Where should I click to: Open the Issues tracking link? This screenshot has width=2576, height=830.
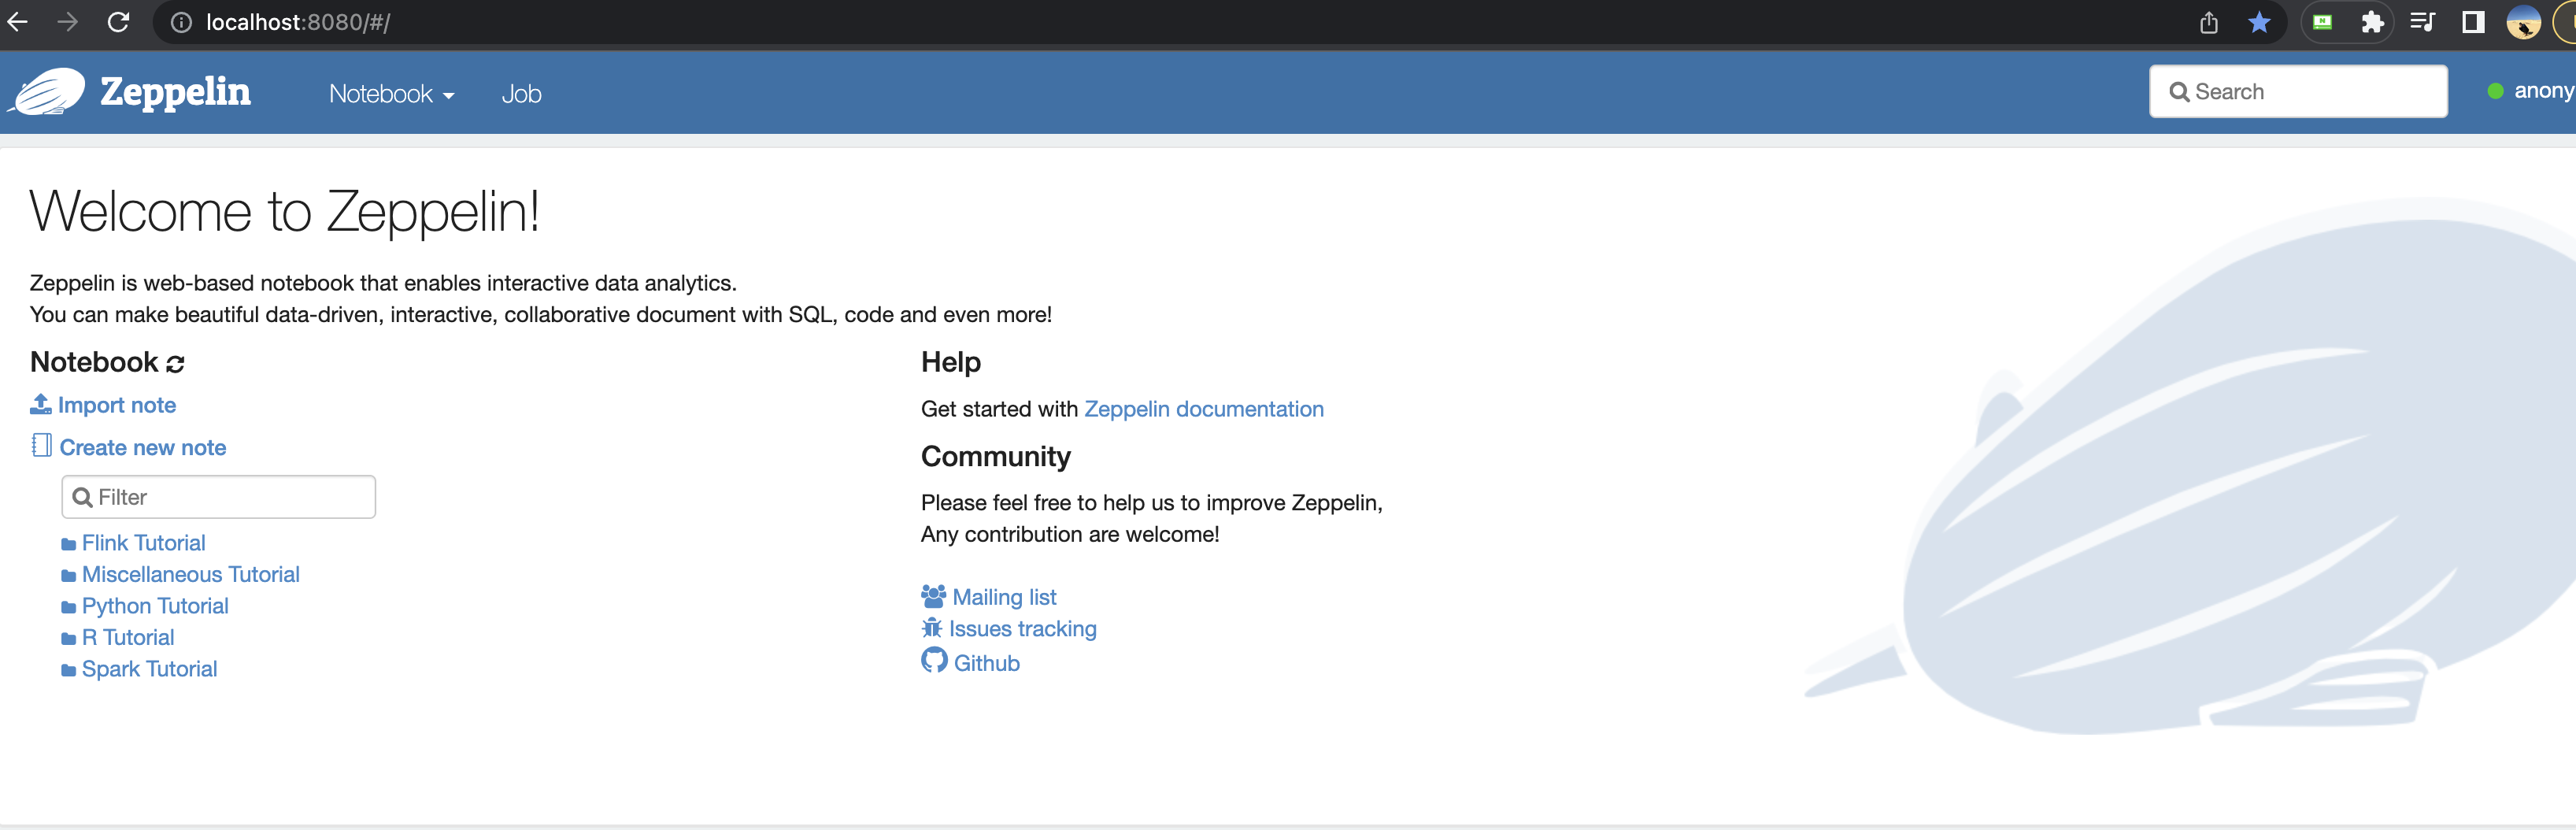[1023, 629]
